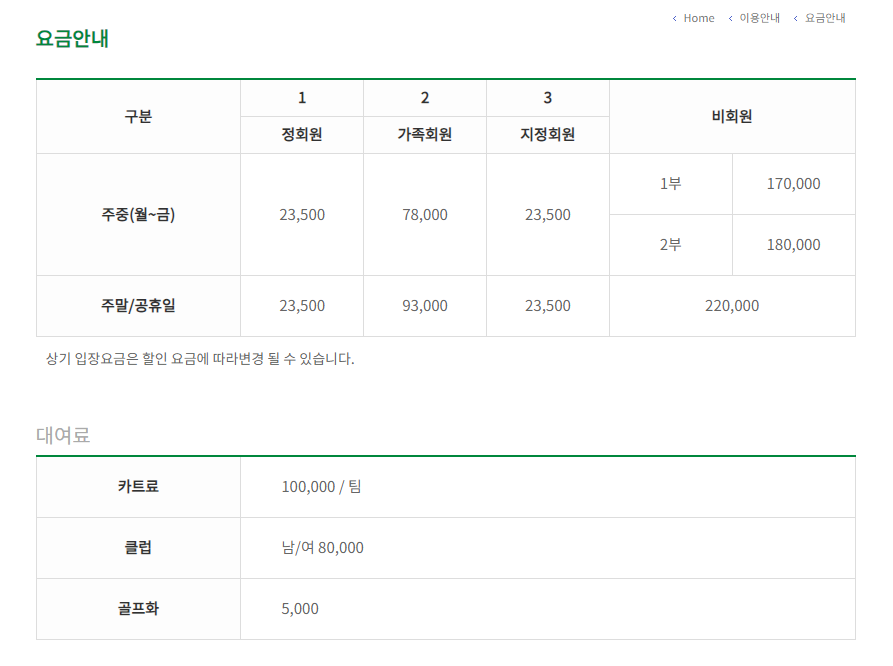Select the column number 2 header

pos(425,98)
